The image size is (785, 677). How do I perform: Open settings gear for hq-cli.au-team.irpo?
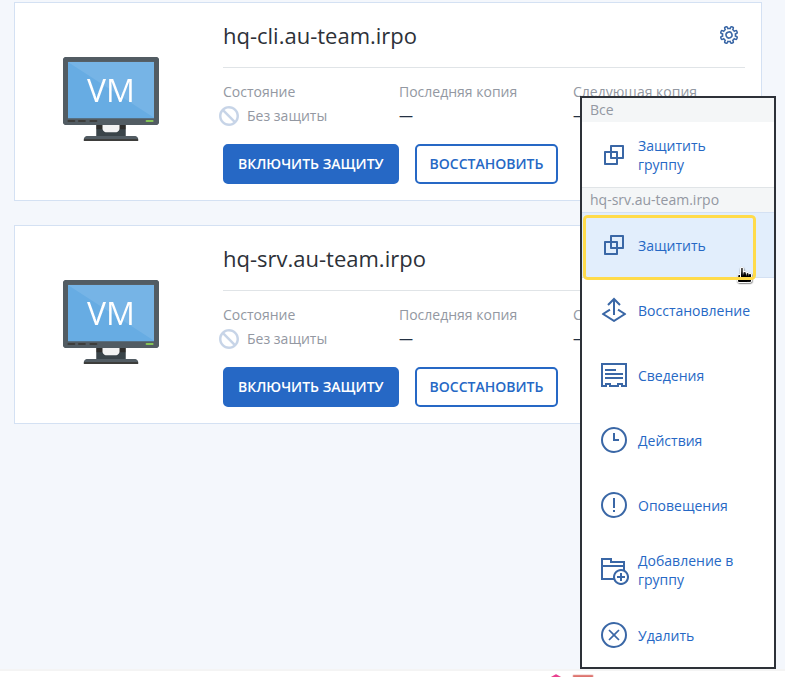click(x=728, y=35)
